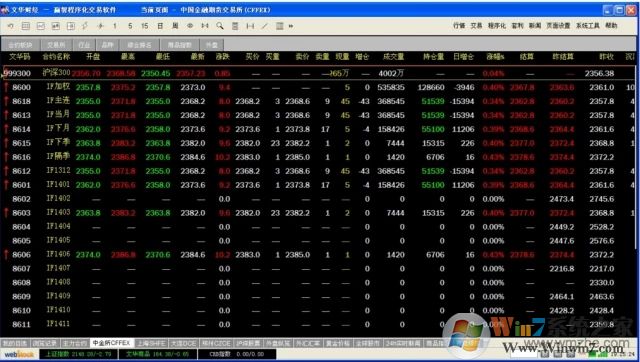
Task: Select the weekly (周) period button
Action: tap(175, 26)
